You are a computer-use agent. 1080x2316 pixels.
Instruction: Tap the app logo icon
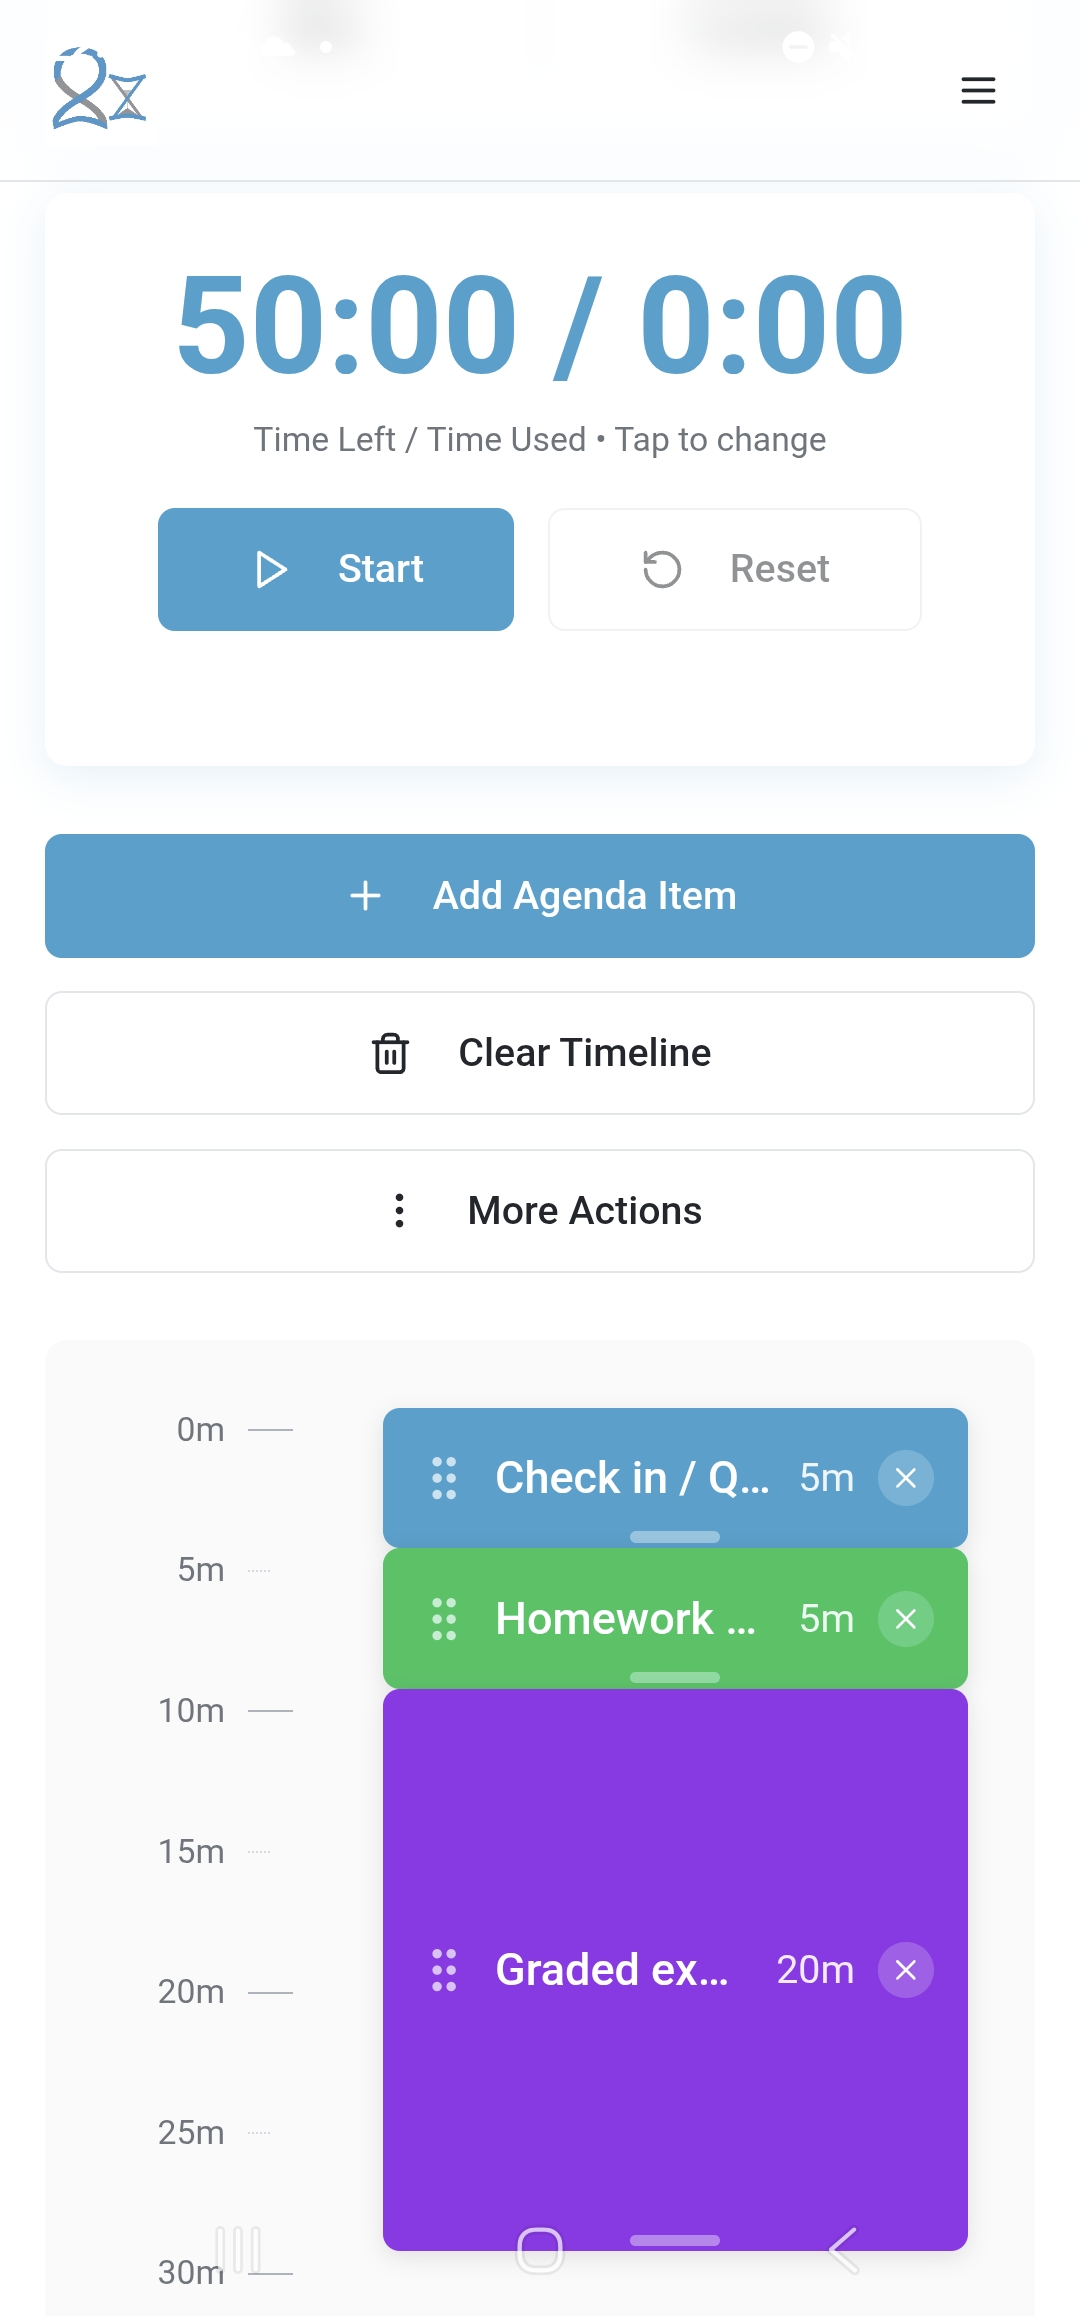[x=99, y=89]
